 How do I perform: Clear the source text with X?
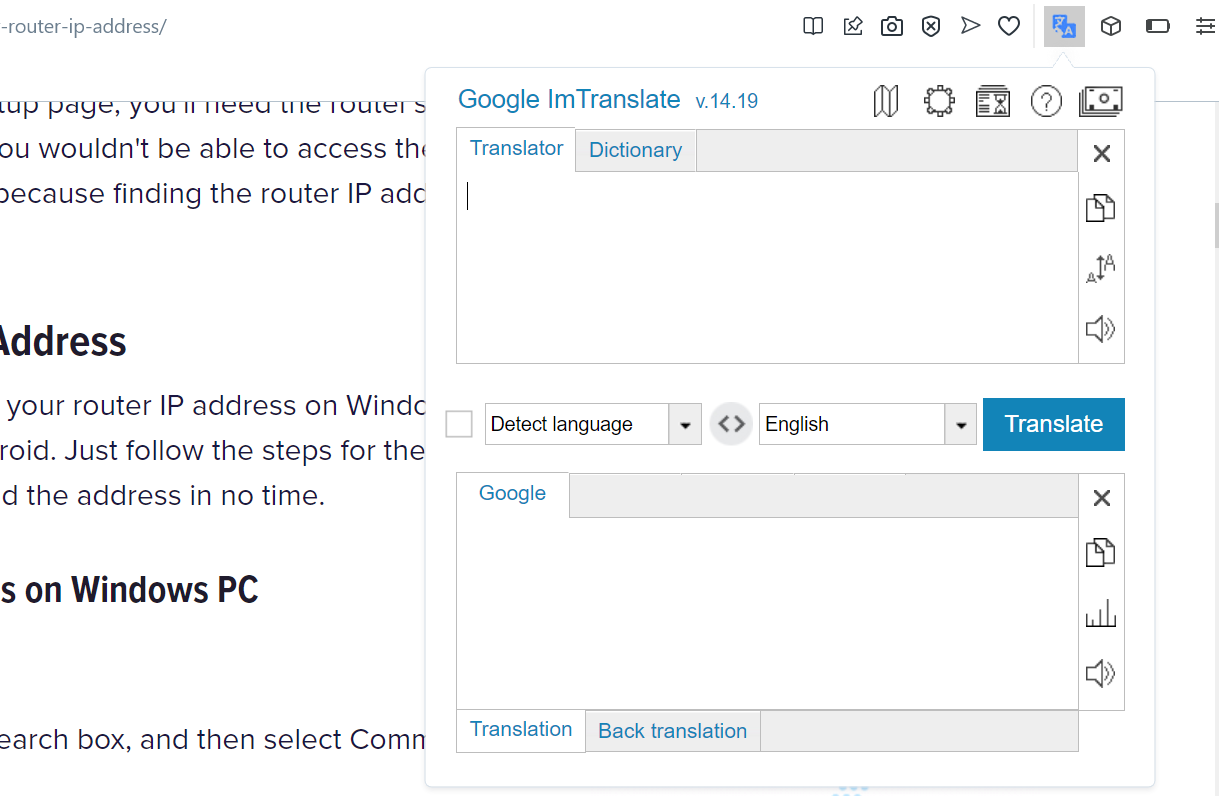tap(1101, 154)
